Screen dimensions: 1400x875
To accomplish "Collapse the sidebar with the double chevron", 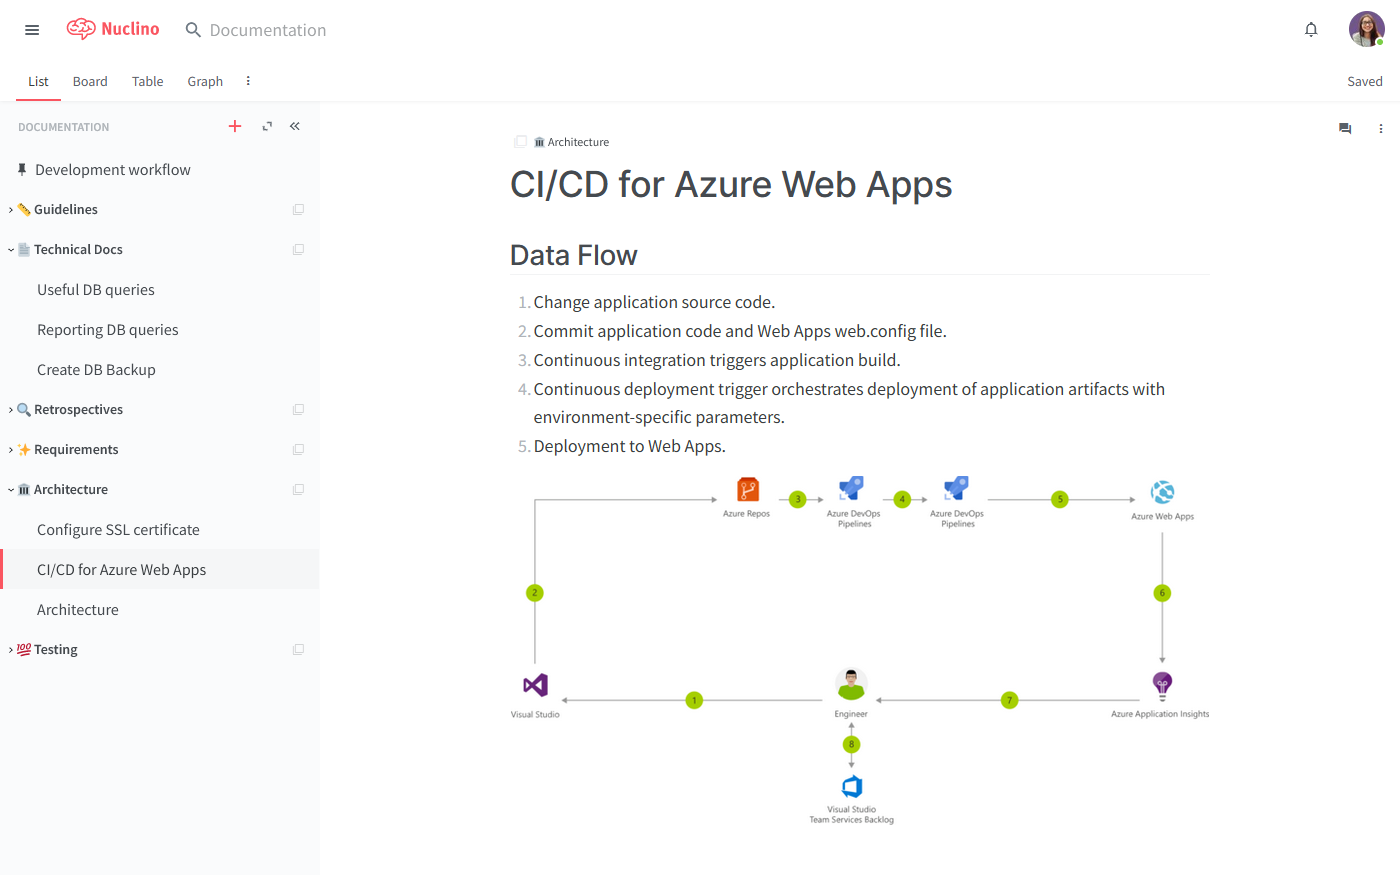I will 294,126.
